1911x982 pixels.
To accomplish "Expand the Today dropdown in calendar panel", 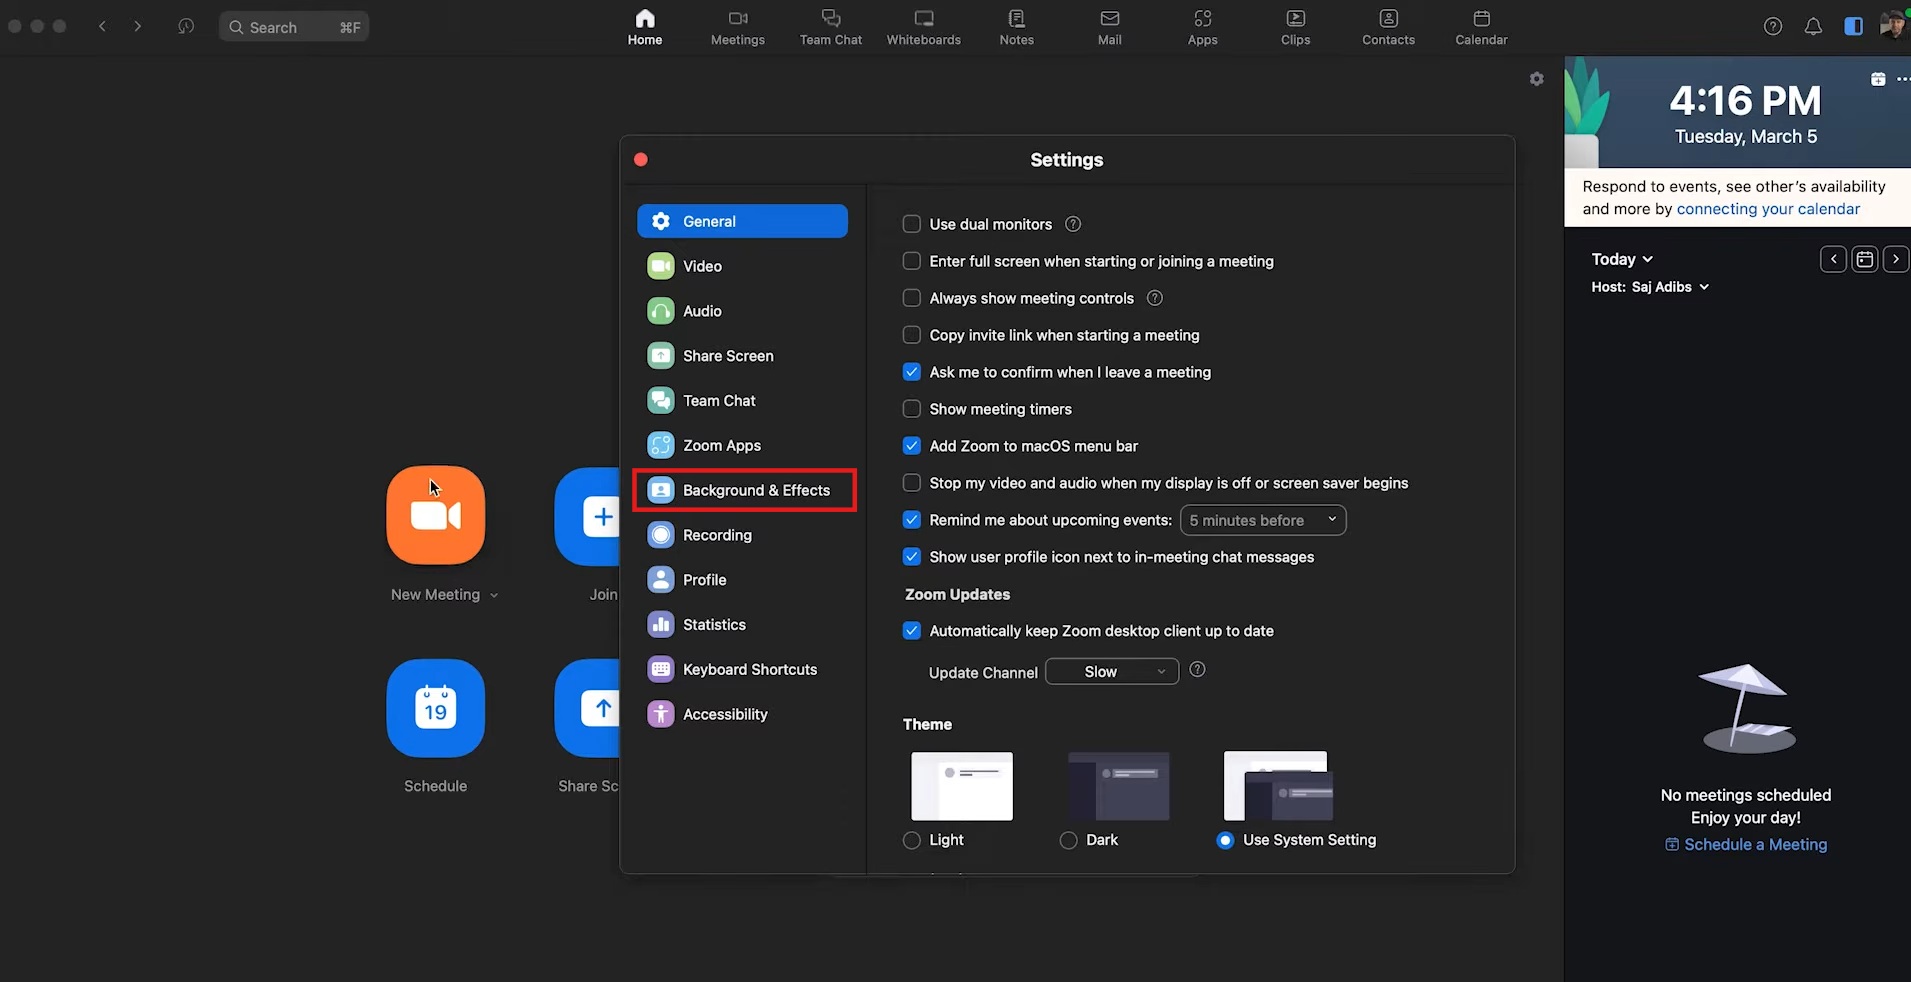I will (1622, 259).
